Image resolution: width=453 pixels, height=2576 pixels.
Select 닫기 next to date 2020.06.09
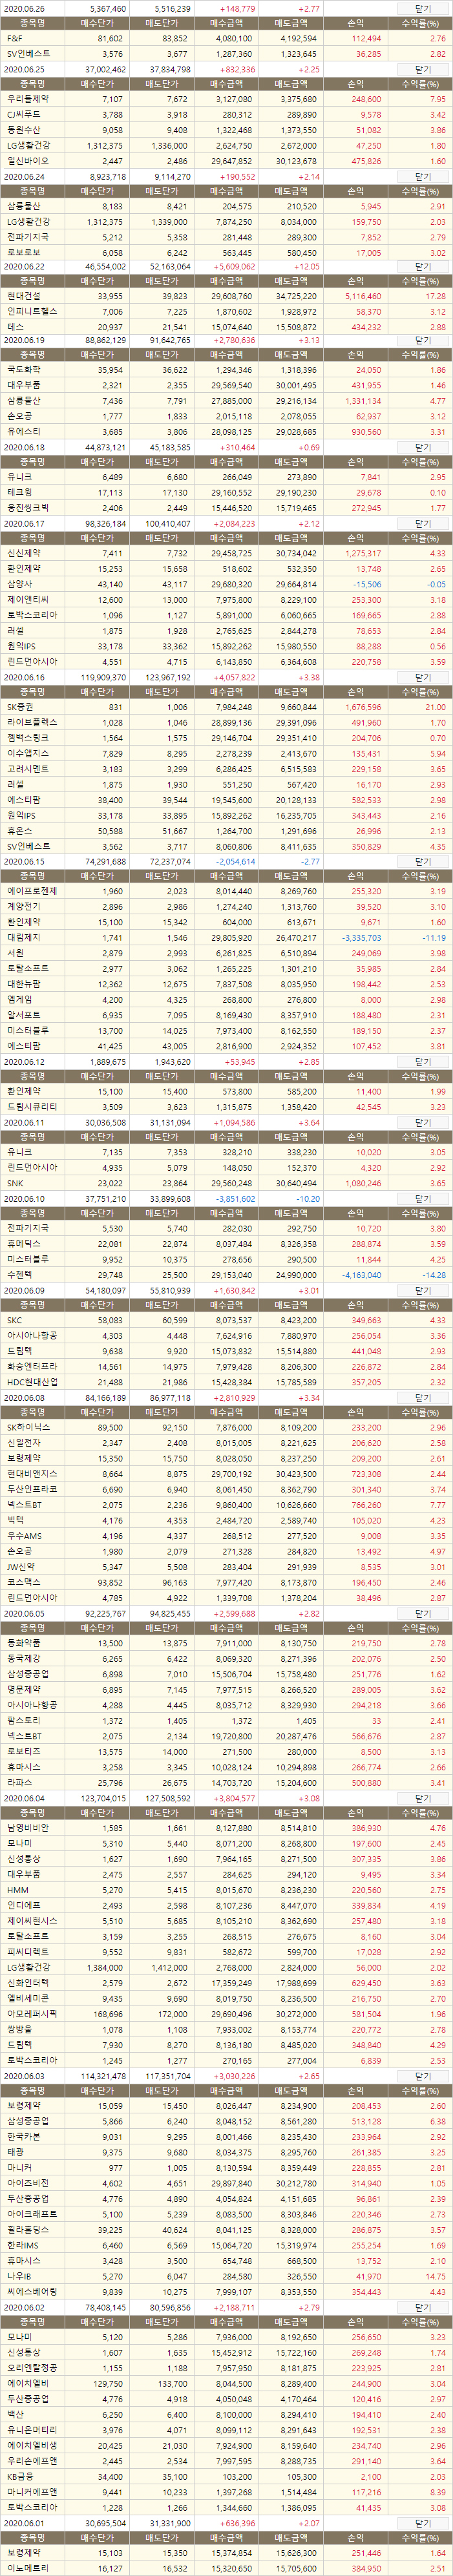tap(423, 1290)
